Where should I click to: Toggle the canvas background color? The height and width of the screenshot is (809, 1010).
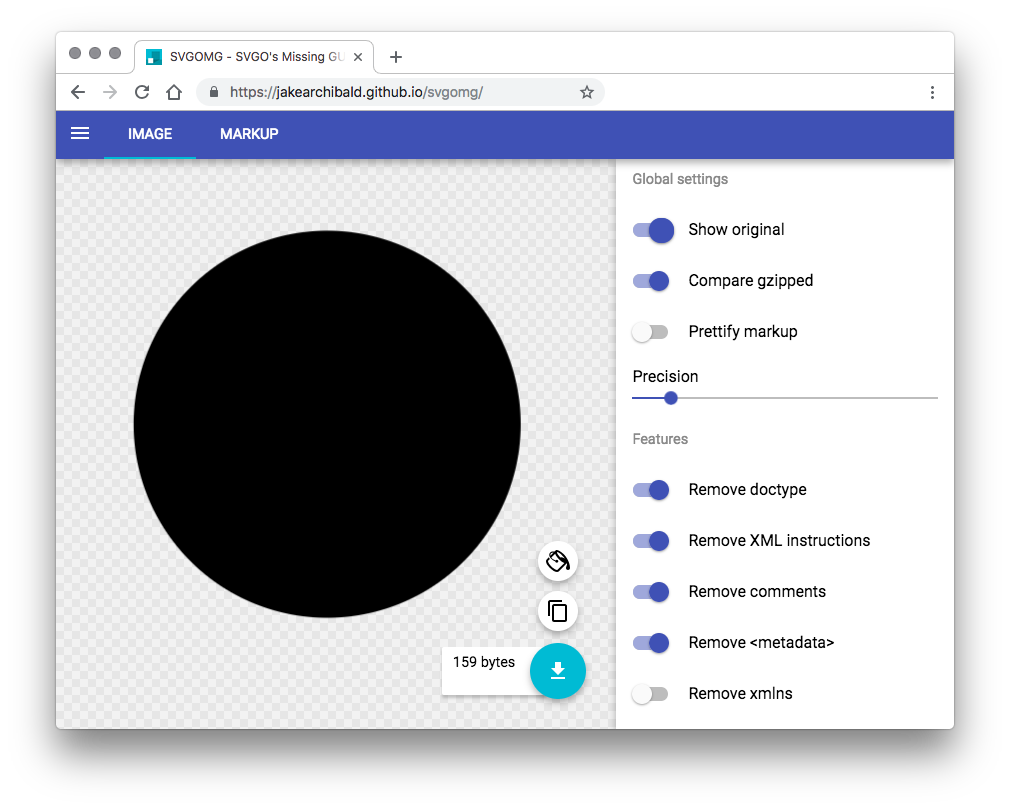click(557, 561)
